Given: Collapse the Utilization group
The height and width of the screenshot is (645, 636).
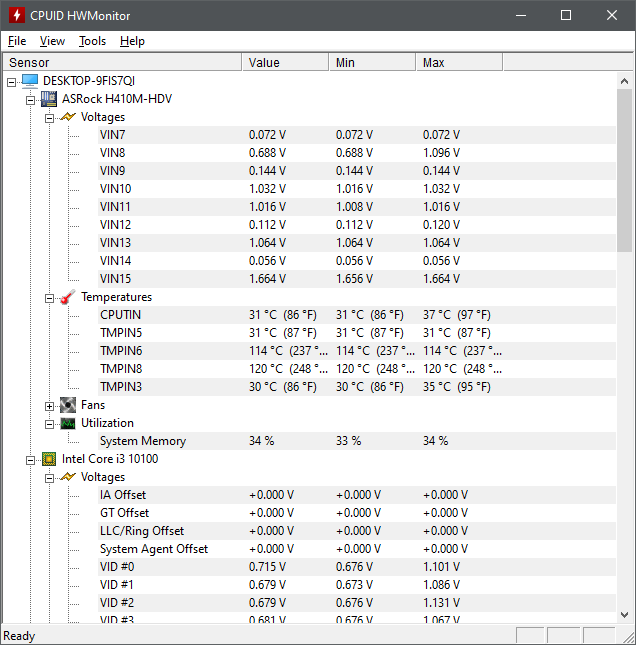Looking at the screenshot, I should (49, 424).
